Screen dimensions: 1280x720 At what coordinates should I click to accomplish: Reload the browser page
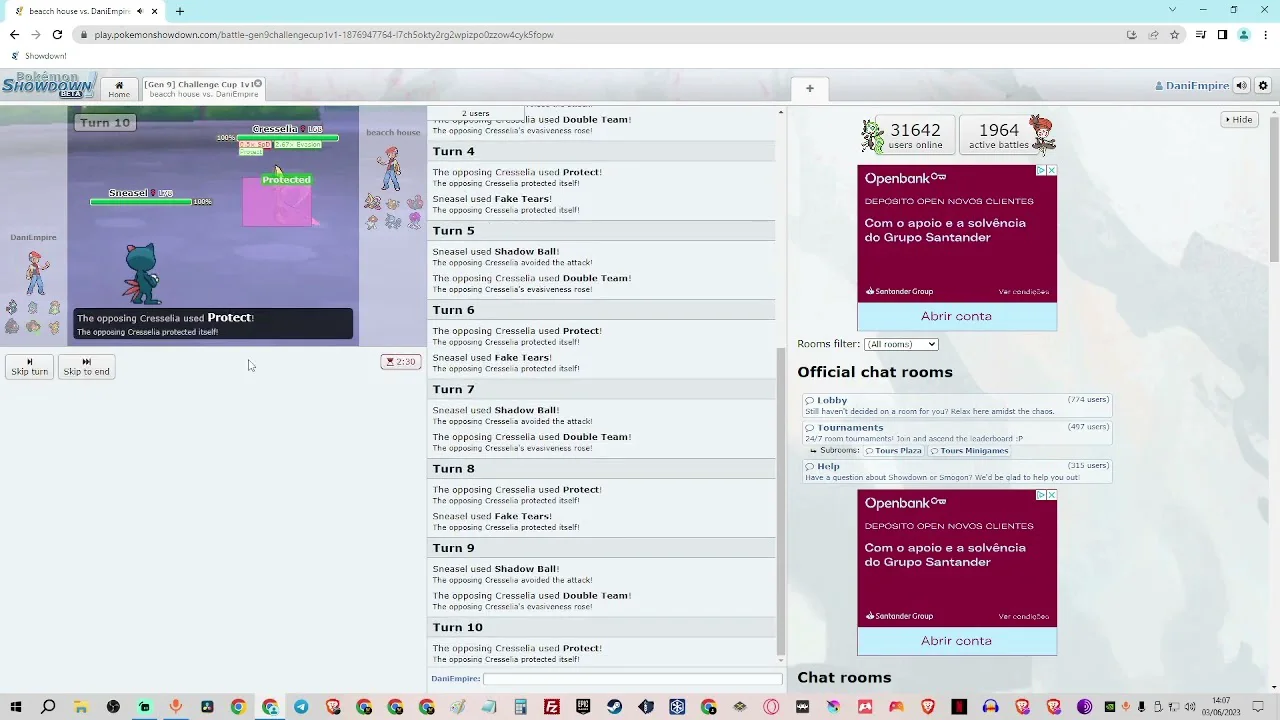(57, 35)
